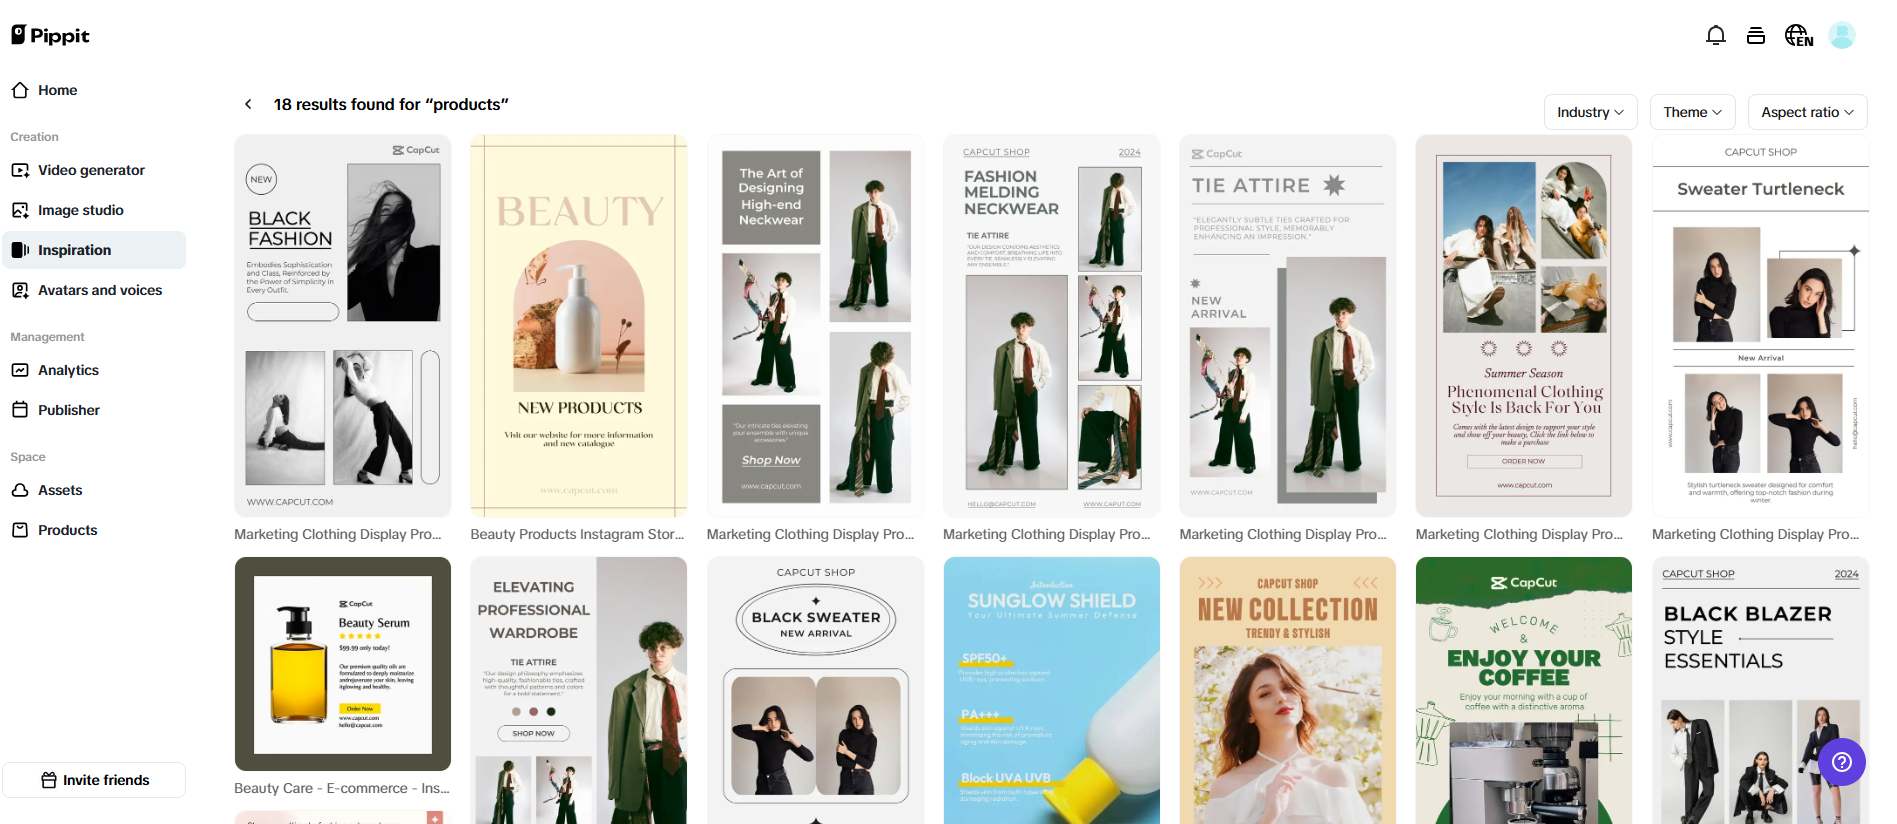Open the Analytics section
Screen dimensions: 1897x824
click(68, 370)
